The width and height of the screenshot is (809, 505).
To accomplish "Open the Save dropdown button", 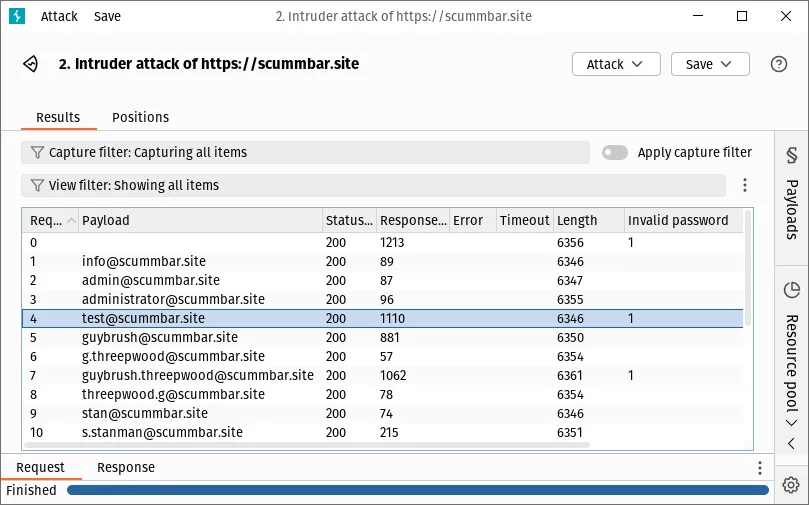I will point(710,64).
